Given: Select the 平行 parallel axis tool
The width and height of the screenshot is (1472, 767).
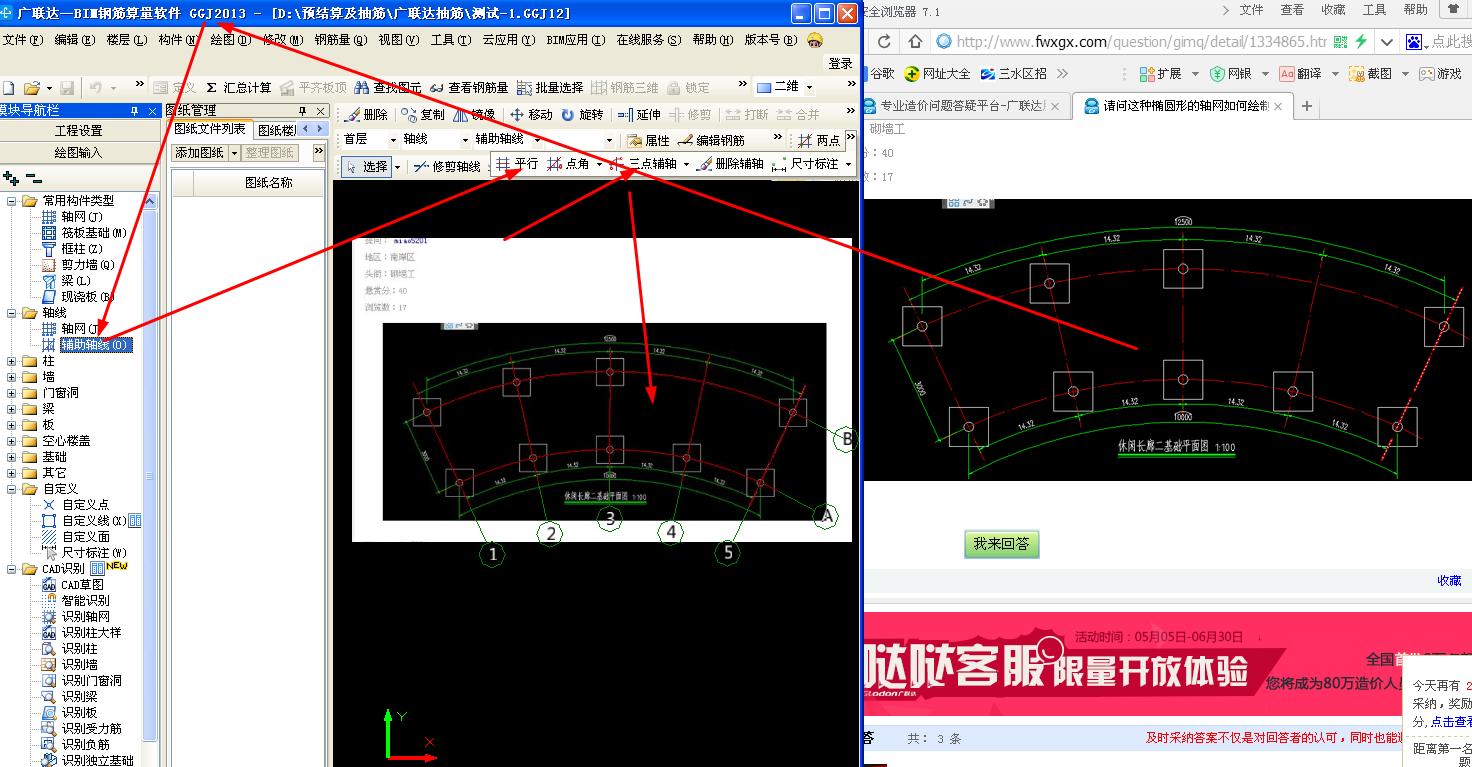Looking at the screenshot, I should coord(517,165).
